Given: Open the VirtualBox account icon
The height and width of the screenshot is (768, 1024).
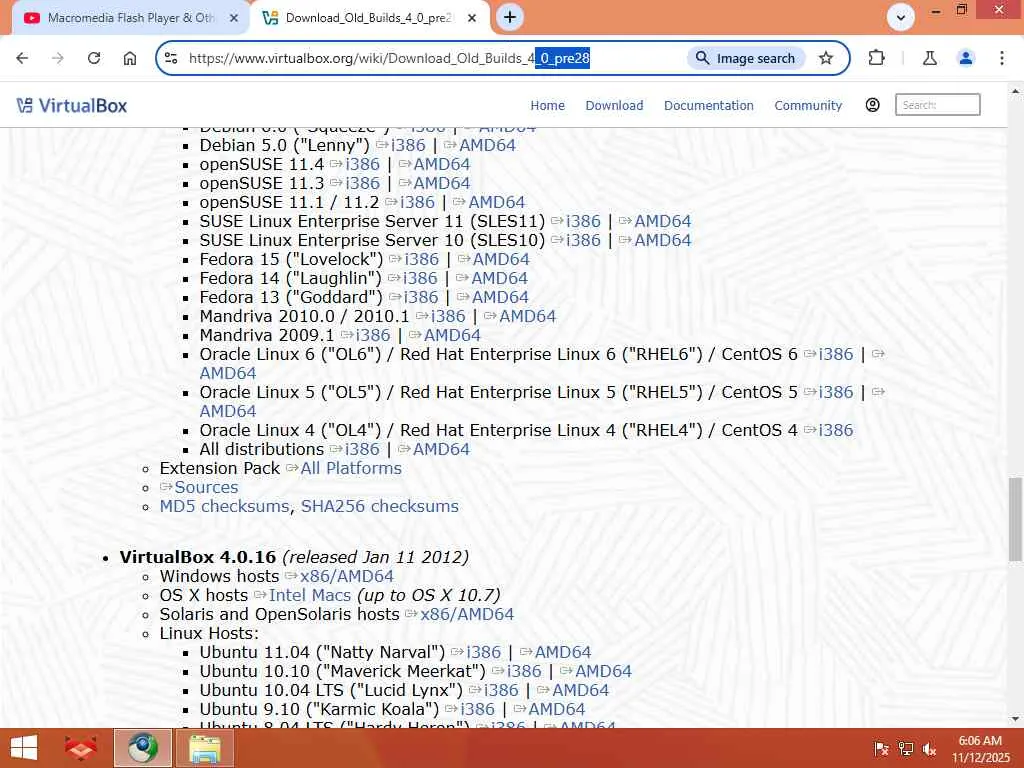Looking at the screenshot, I should point(872,105).
